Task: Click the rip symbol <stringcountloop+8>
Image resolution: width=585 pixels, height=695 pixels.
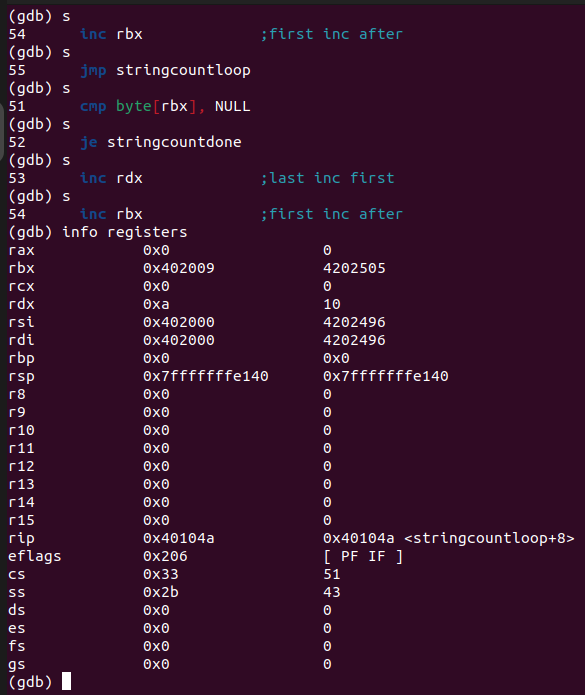Action: [489, 538]
